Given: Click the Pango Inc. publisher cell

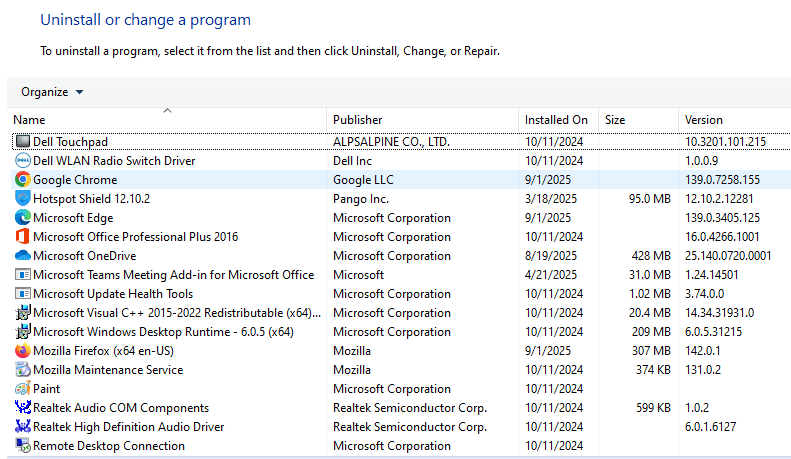Looking at the screenshot, I should pyautogui.click(x=361, y=199).
